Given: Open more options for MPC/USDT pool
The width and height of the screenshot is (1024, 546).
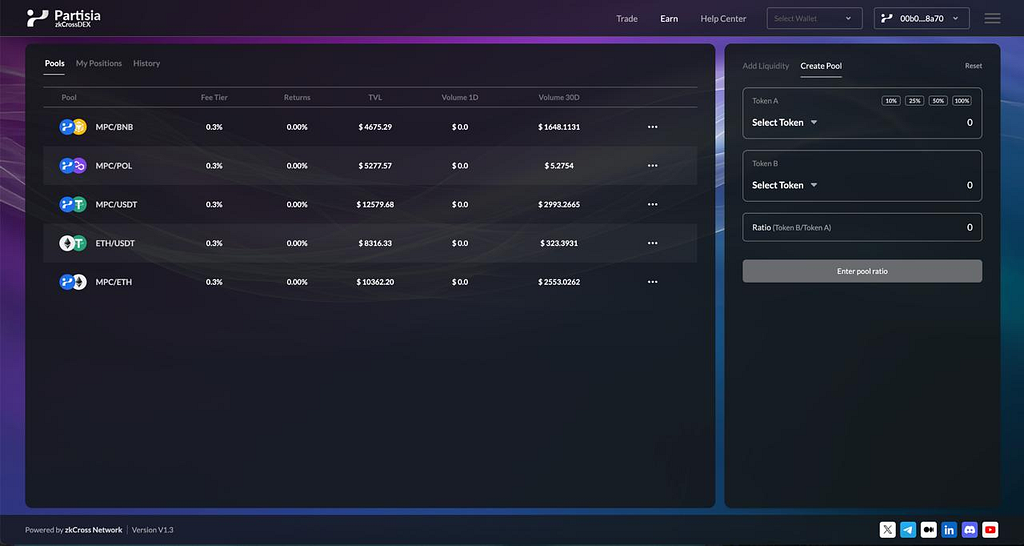Looking at the screenshot, I should (652, 204).
